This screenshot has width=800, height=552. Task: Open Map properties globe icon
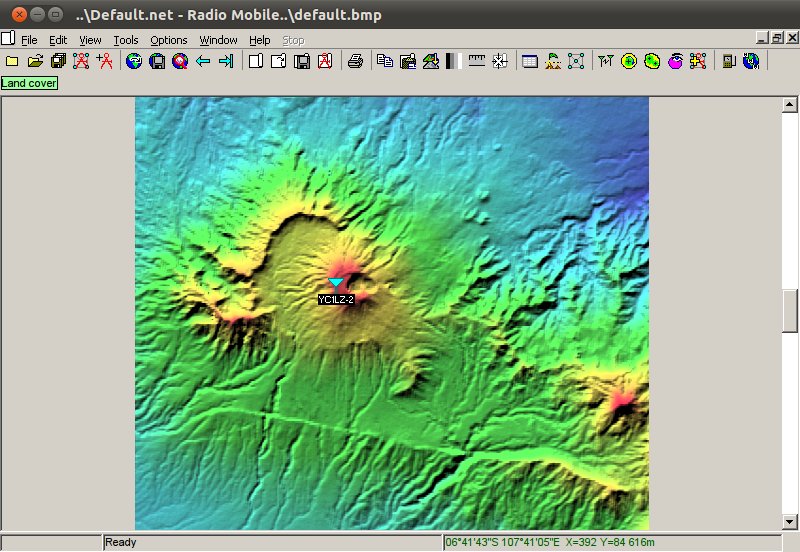coord(134,62)
